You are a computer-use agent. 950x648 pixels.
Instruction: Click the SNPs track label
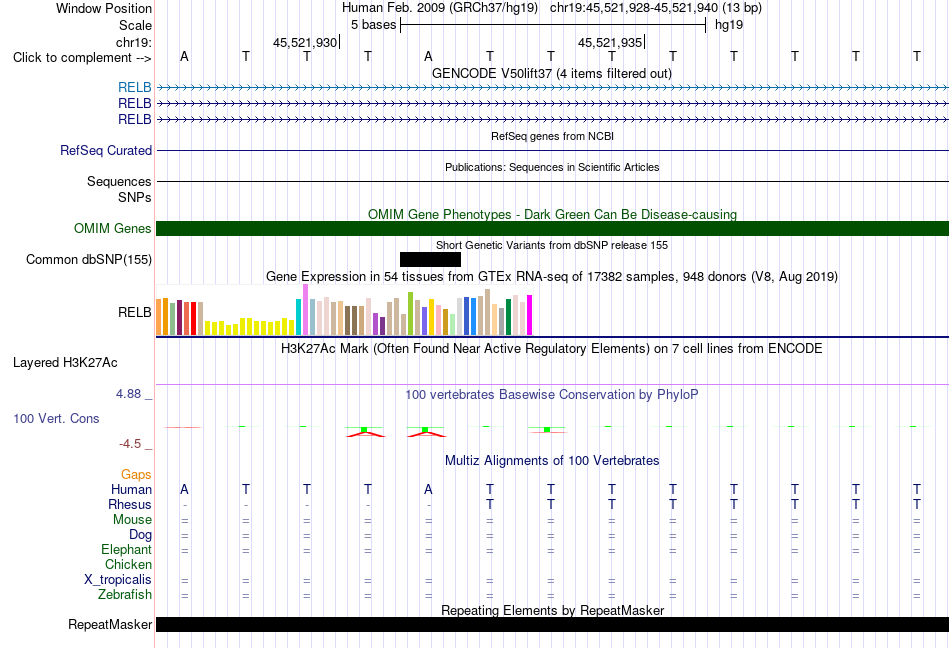(135, 197)
